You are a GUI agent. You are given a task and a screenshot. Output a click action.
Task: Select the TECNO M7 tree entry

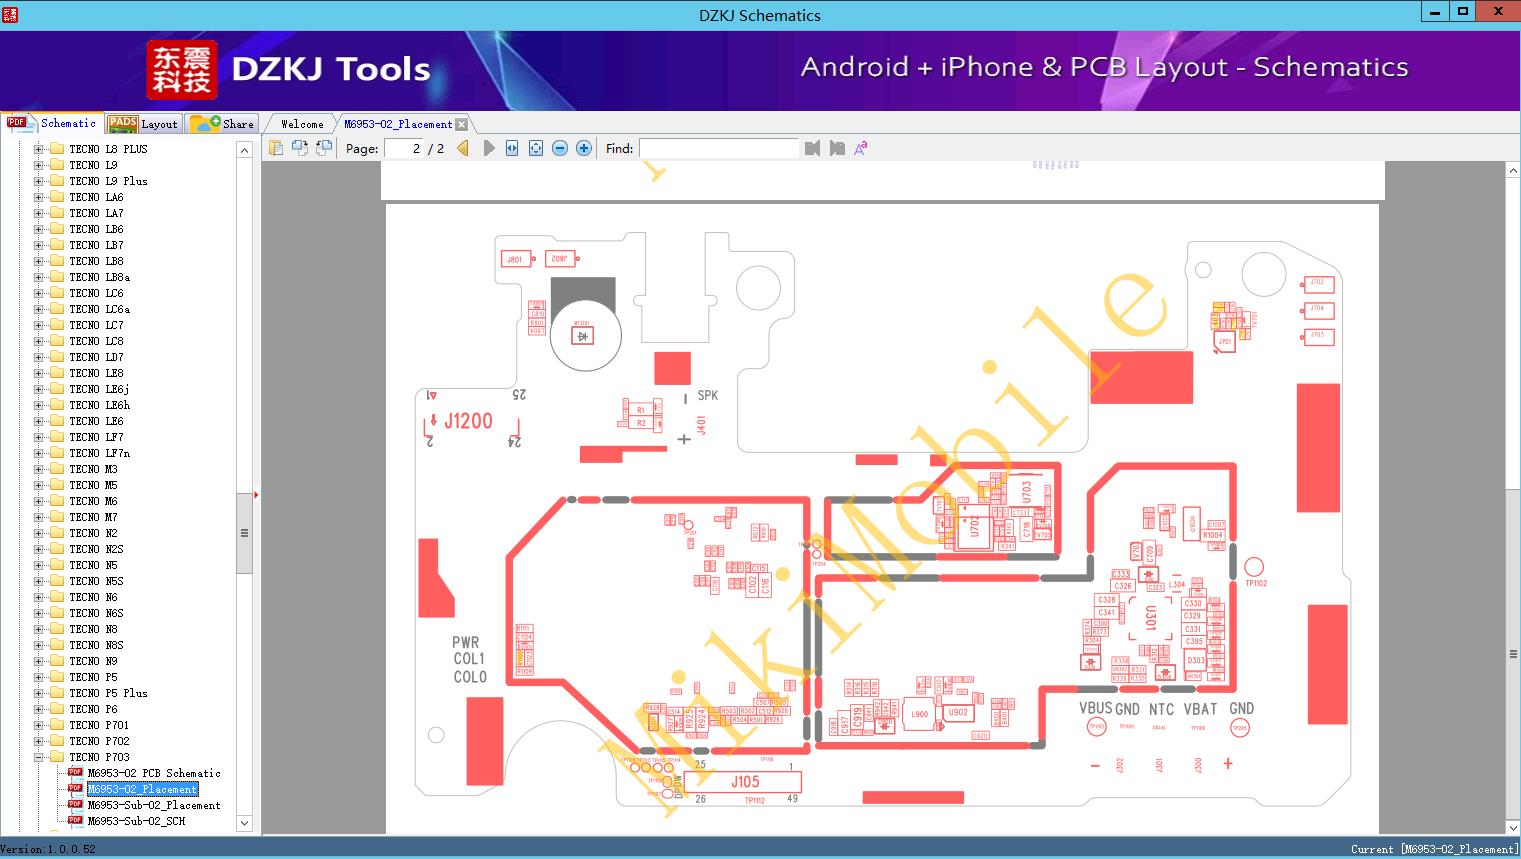(93, 517)
